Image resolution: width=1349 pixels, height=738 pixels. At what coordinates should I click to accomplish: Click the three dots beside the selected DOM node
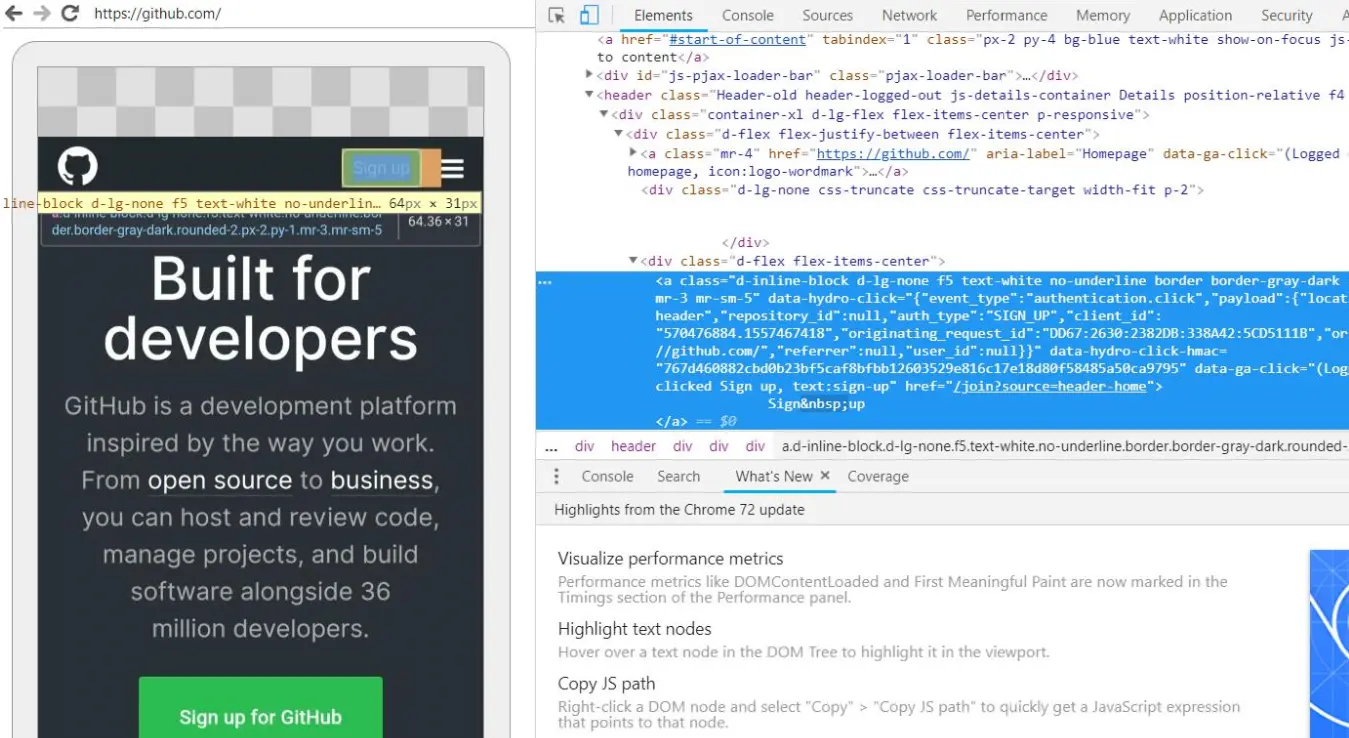click(x=545, y=281)
